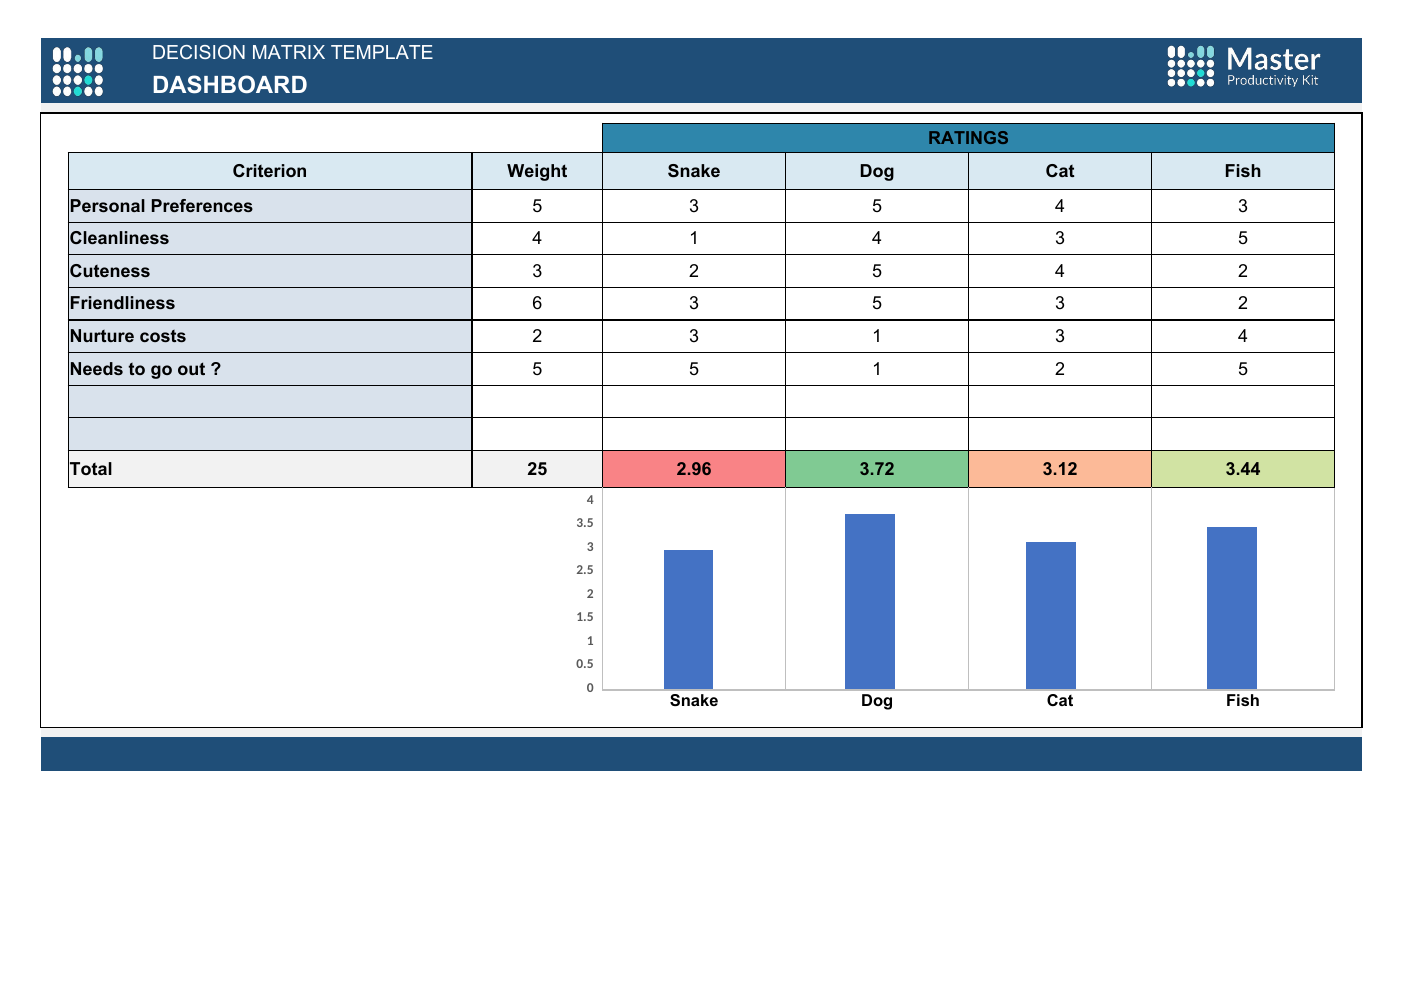Screen dimensions: 1404x993
Task: Click the Snake bar in the chart
Action: point(689,619)
